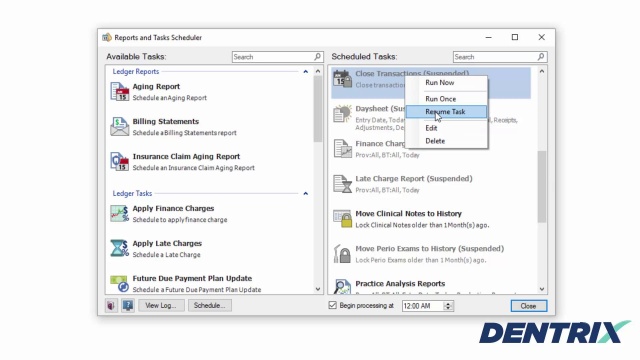The height and width of the screenshot is (360, 640).
Task: Click the Schedule... button
Action: 209,305
